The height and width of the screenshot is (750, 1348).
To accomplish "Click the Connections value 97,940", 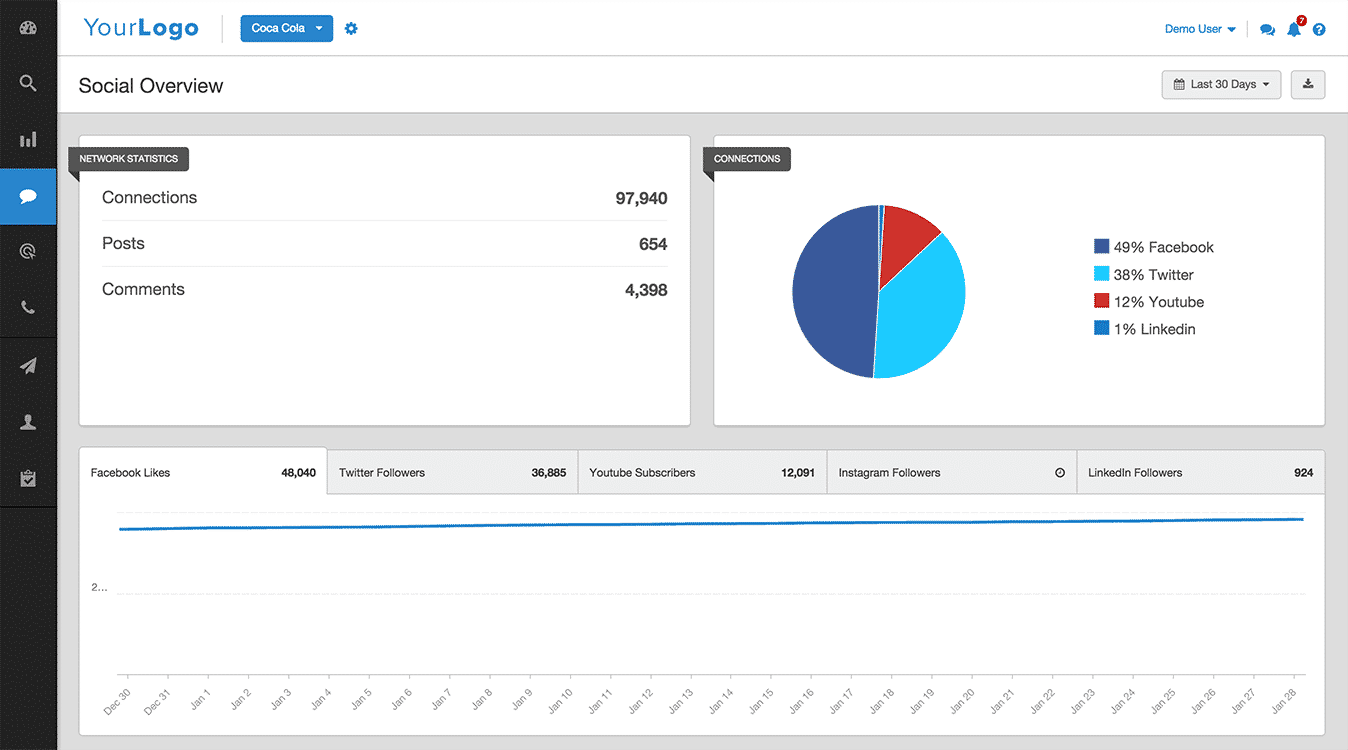I will [641, 198].
